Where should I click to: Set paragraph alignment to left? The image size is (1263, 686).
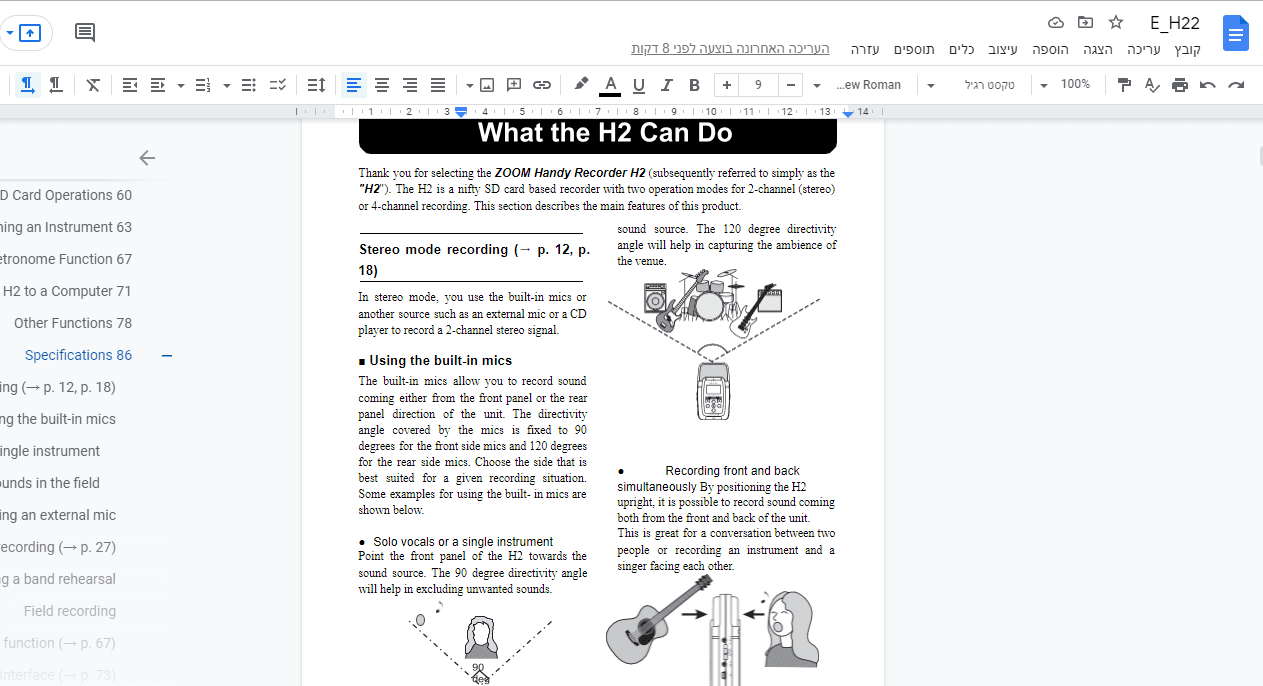353,85
